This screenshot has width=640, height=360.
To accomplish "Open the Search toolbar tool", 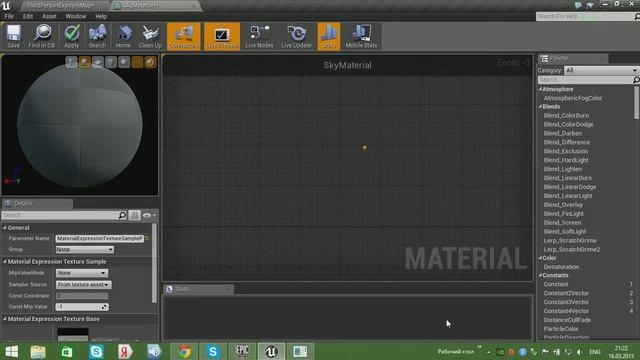I will pos(97,36).
